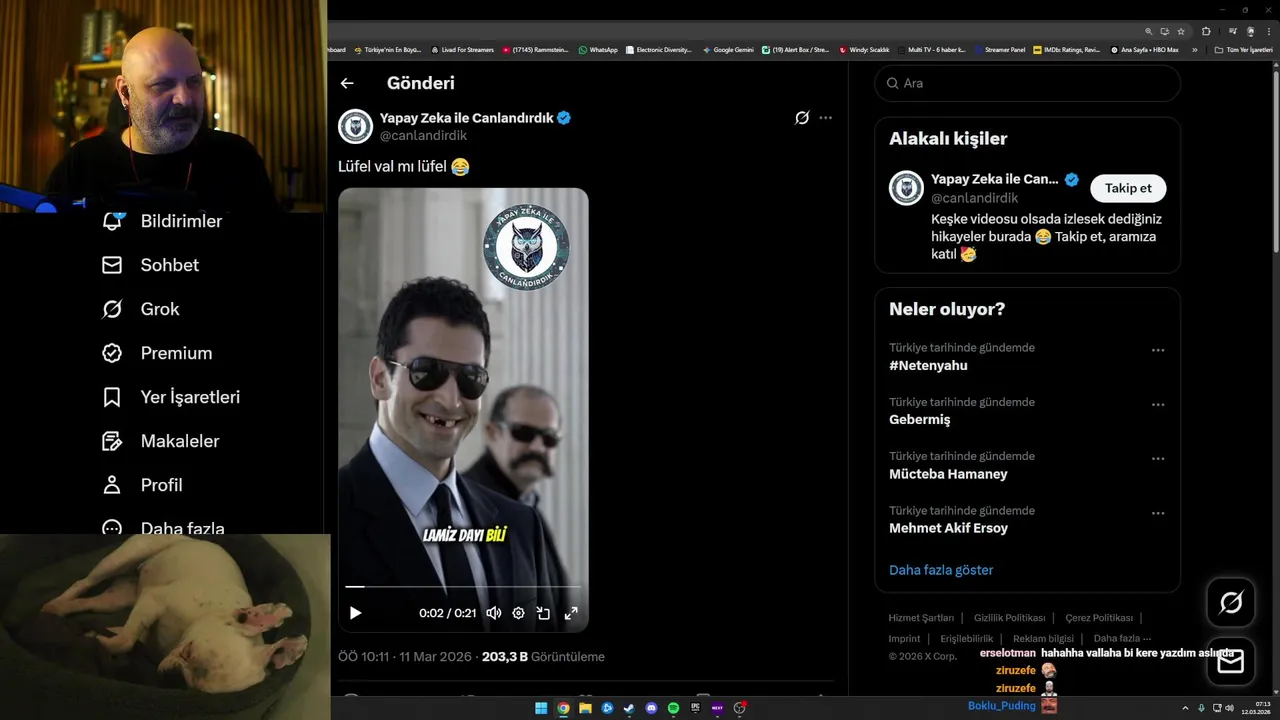This screenshot has height=720, width=1280.
Task: Click the @canlandirdik handle under post author
Action: pyautogui.click(x=423, y=136)
